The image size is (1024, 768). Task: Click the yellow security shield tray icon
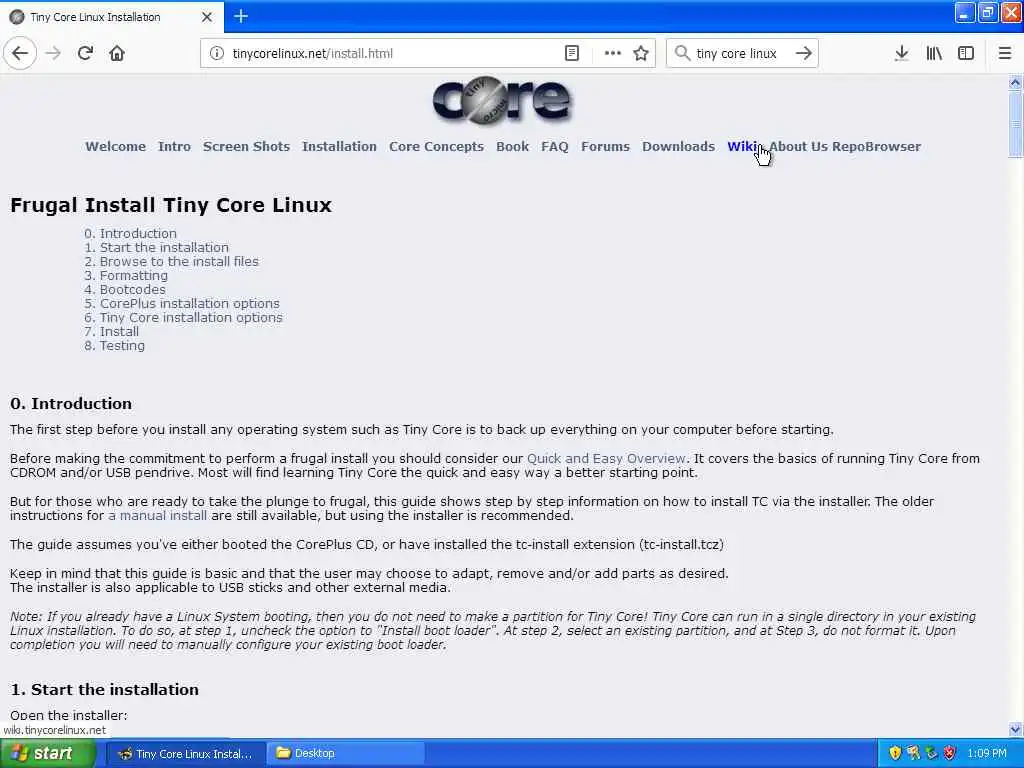895,754
